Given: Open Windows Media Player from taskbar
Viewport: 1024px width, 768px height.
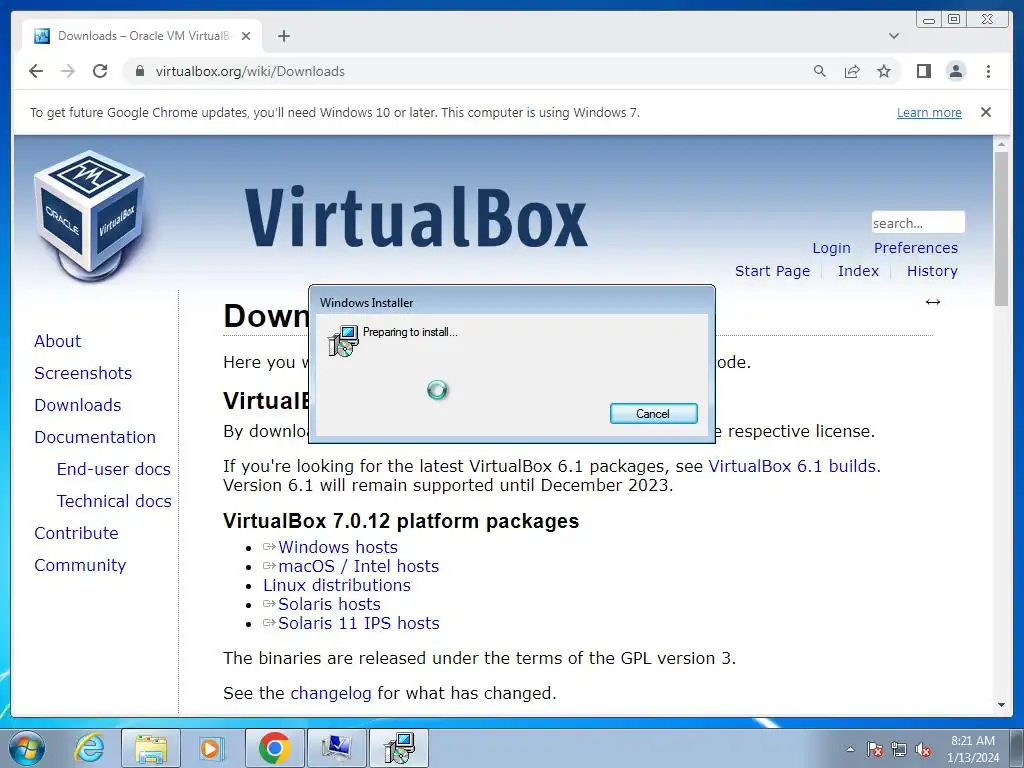Looking at the screenshot, I should [211, 748].
